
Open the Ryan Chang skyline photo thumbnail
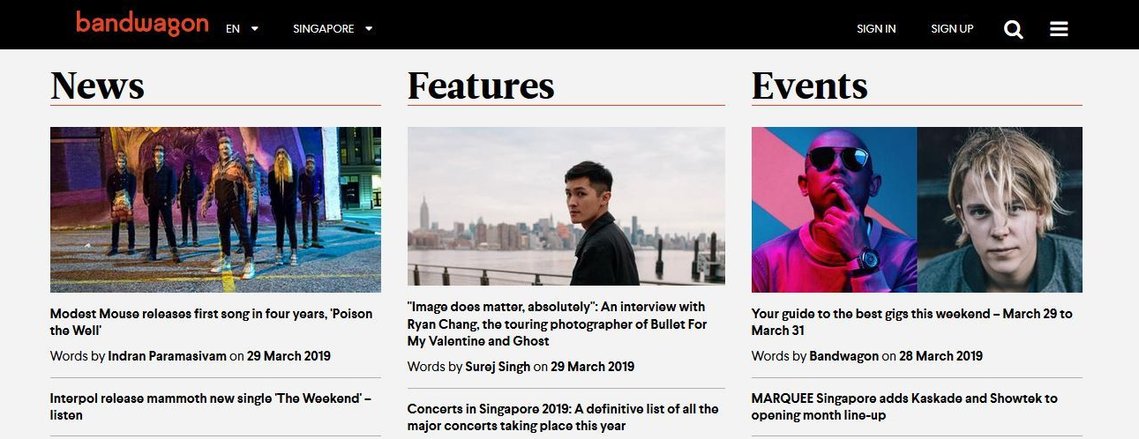point(566,206)
